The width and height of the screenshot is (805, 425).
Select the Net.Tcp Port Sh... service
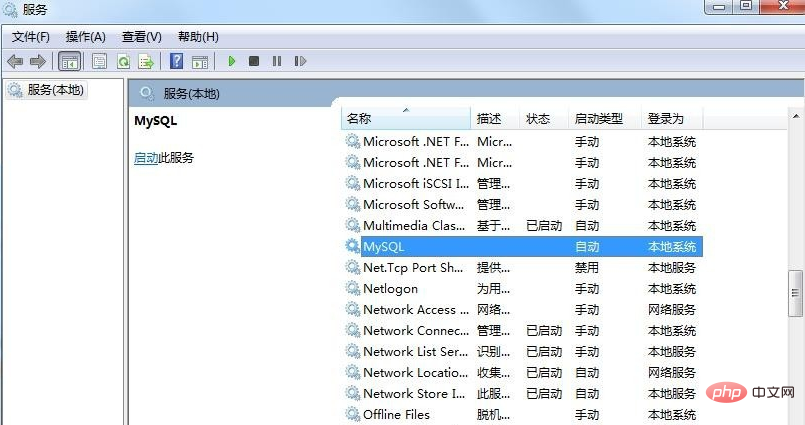point(523,268)
